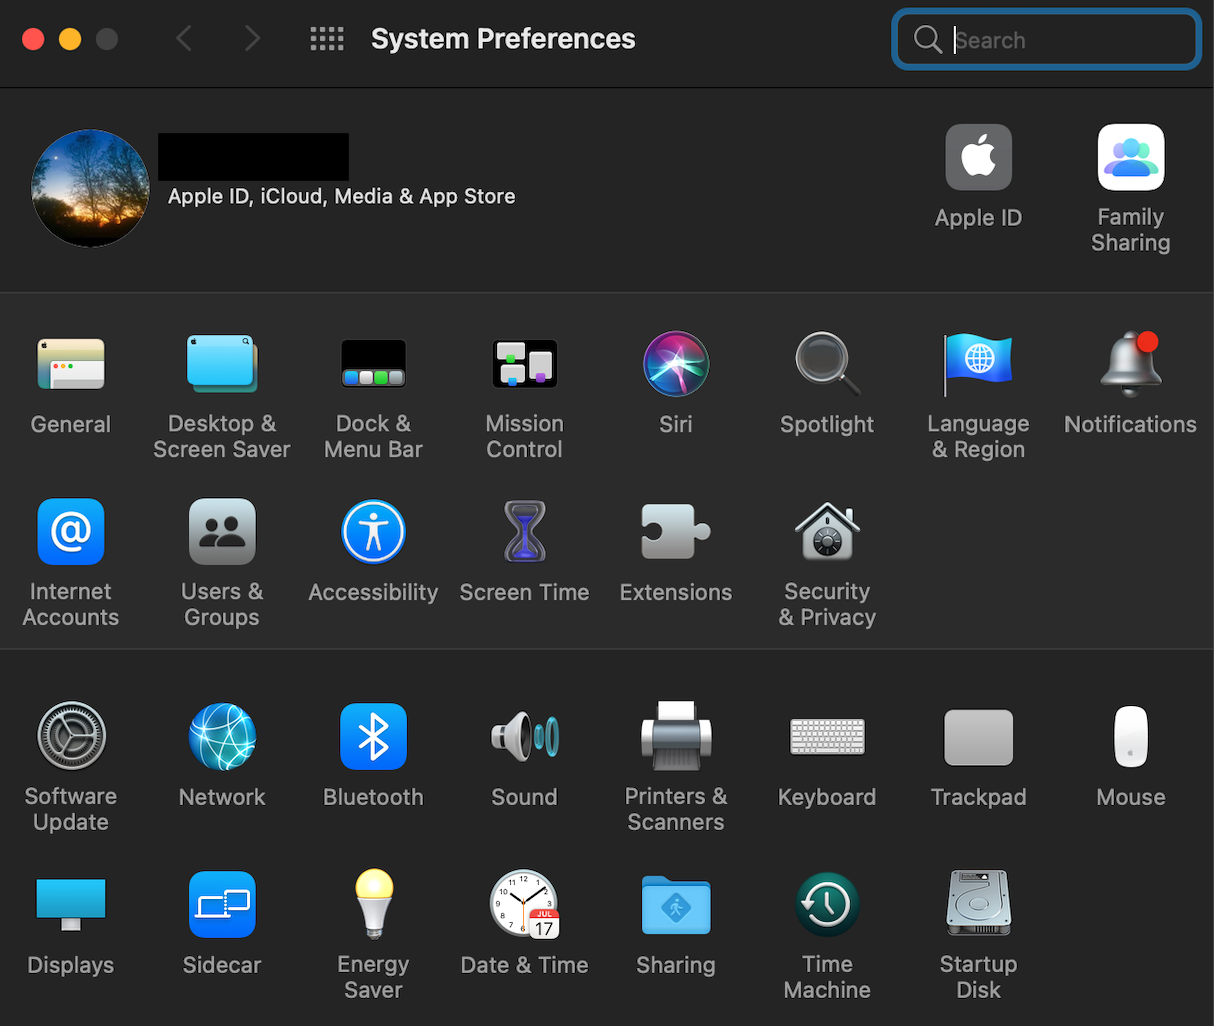
Task: Focus the Search field
Action: click(1046, 39)
